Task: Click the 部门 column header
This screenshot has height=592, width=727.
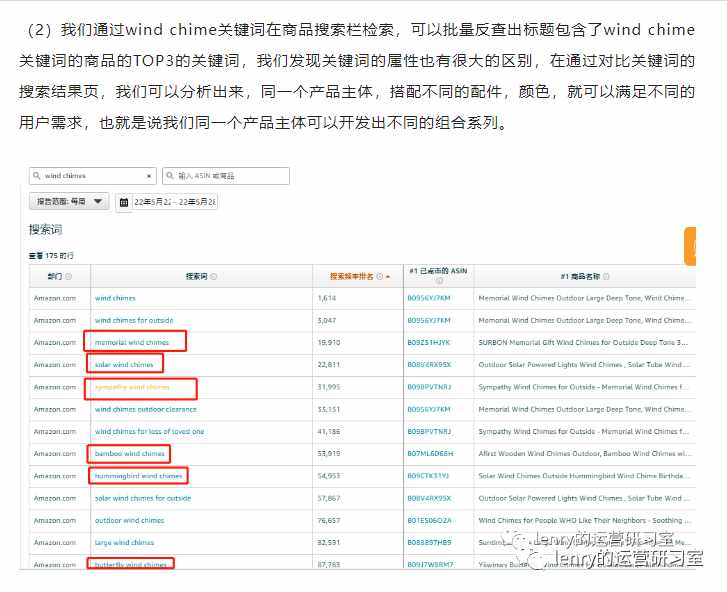Action: [55, 276]
